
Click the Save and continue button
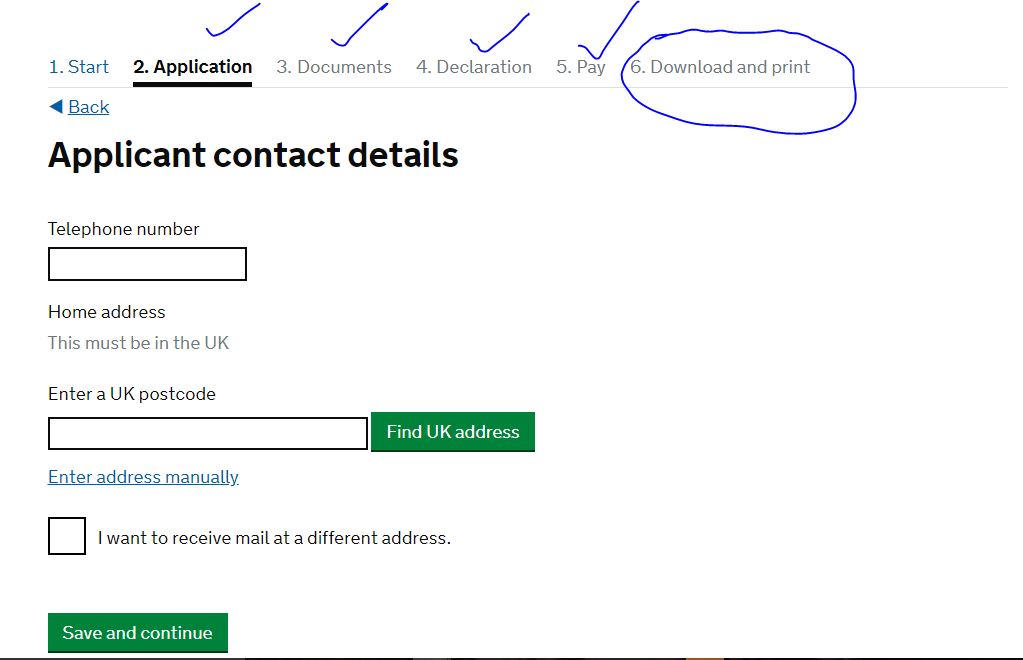[x=138, y=633]
